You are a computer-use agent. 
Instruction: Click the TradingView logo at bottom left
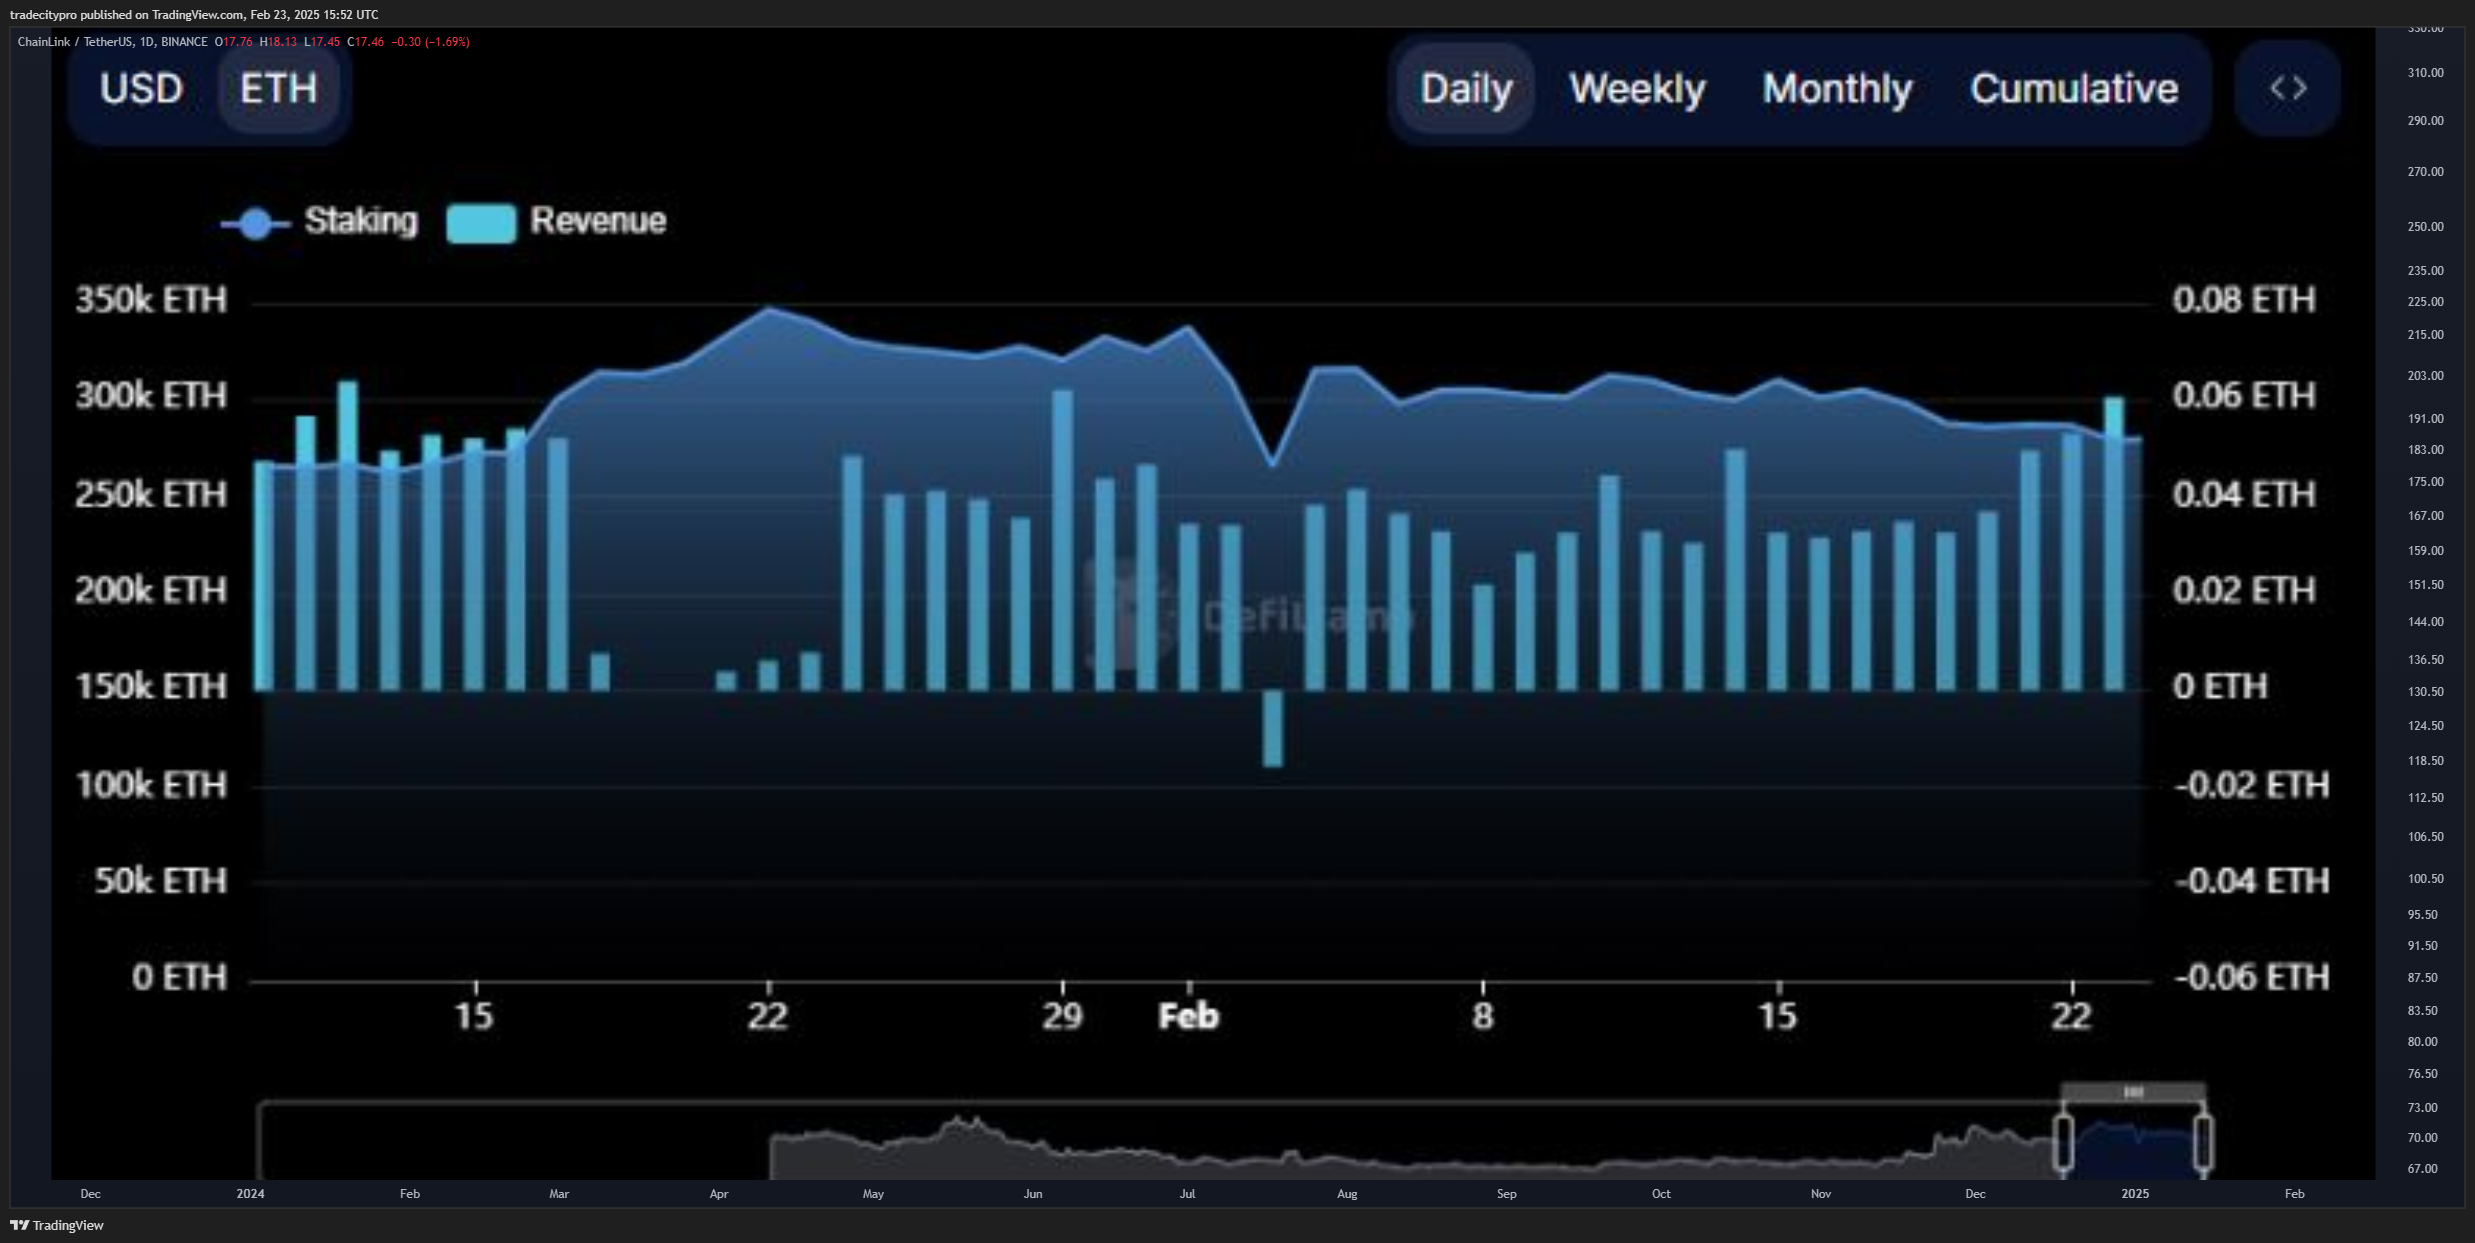(x=57, y=1225)
